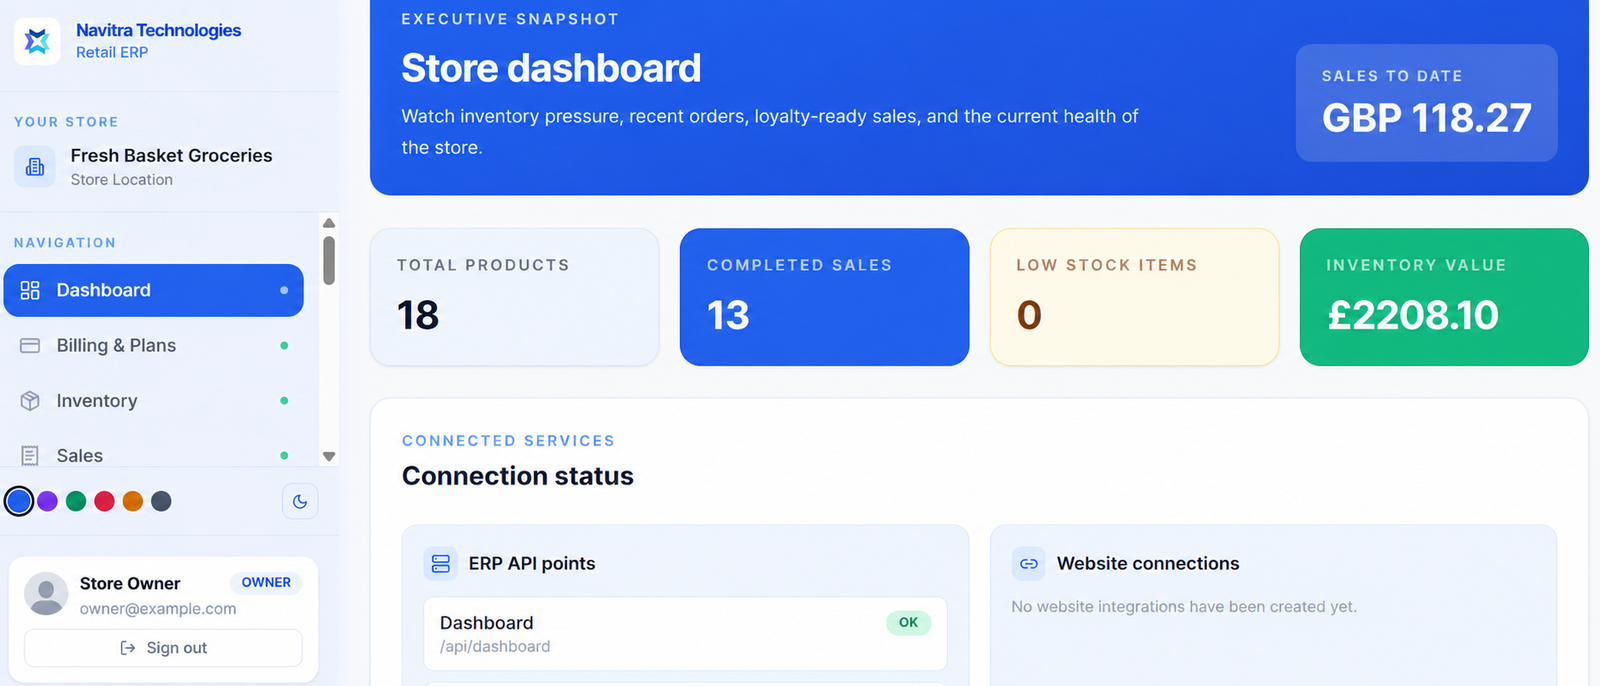Click the sign out arrow icon
The height and width of the screenshot is (686, 1600).
point(128,648)
